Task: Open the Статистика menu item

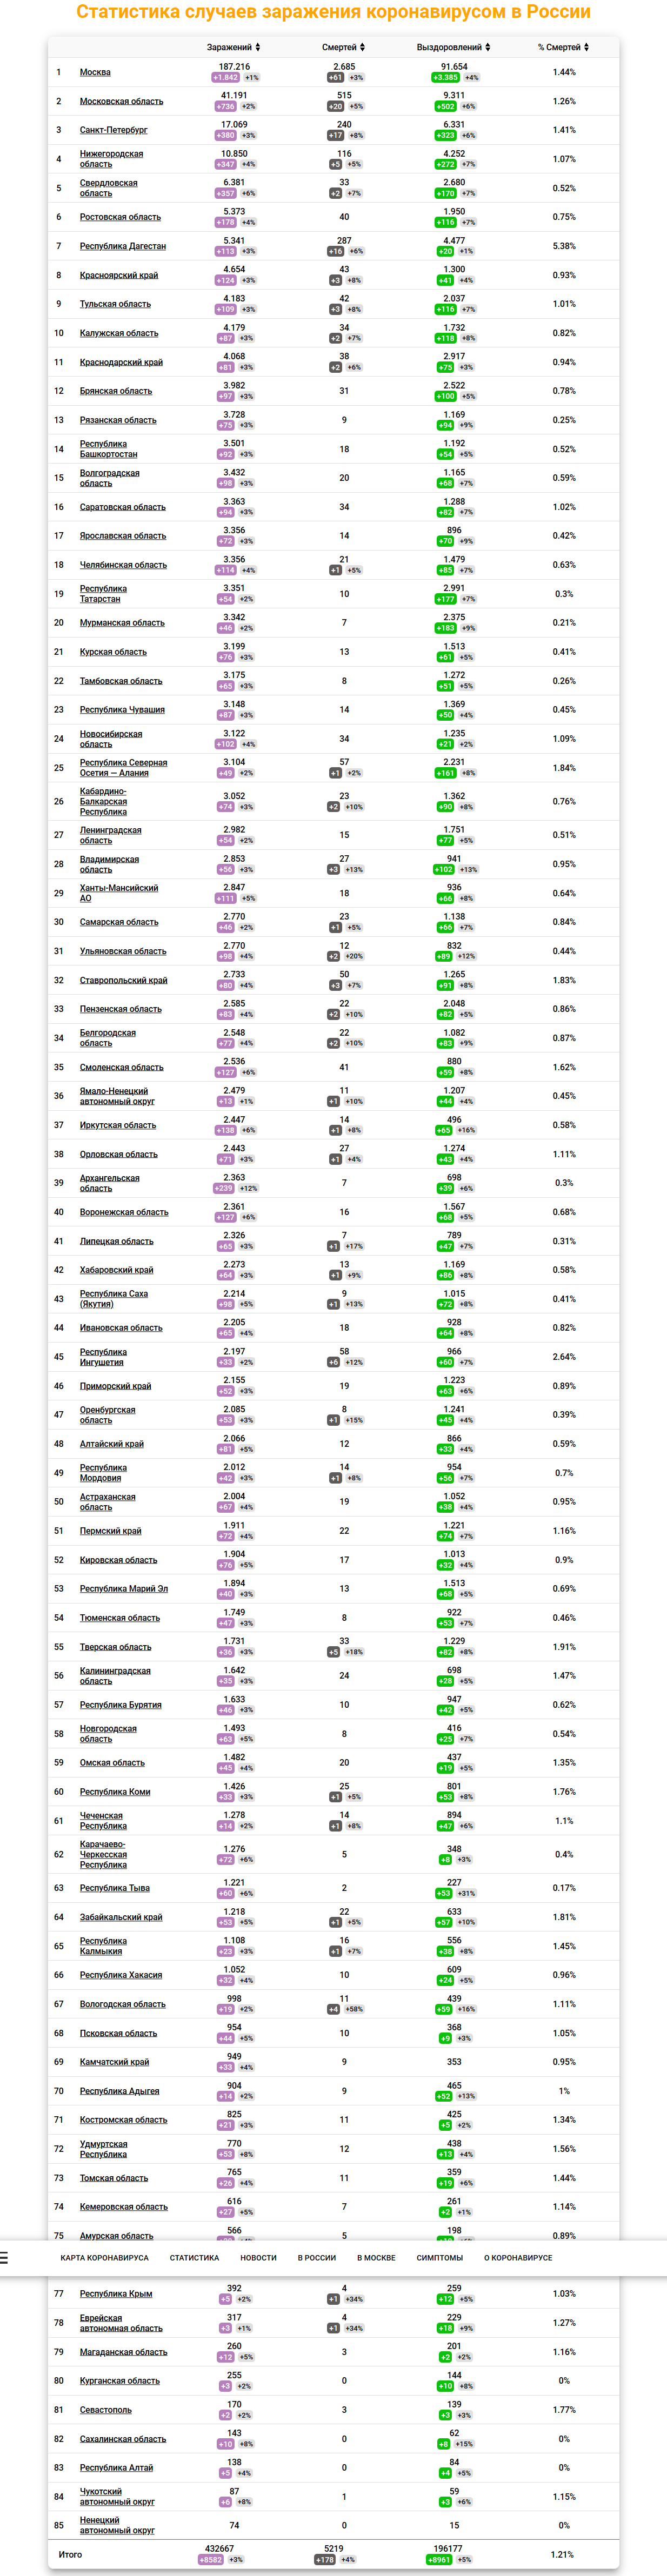Action: [x=194, y=2257]
